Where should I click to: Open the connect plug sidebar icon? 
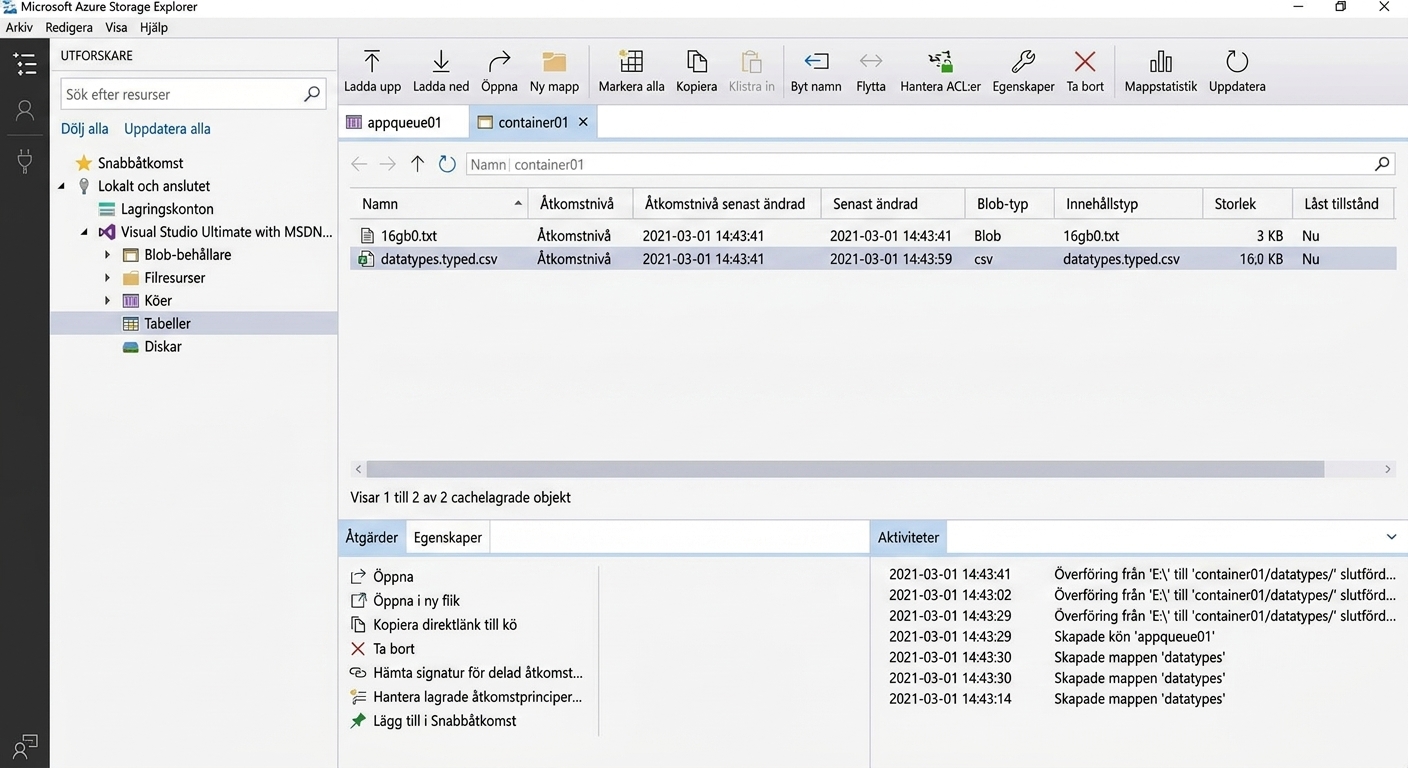click(25, 160)
